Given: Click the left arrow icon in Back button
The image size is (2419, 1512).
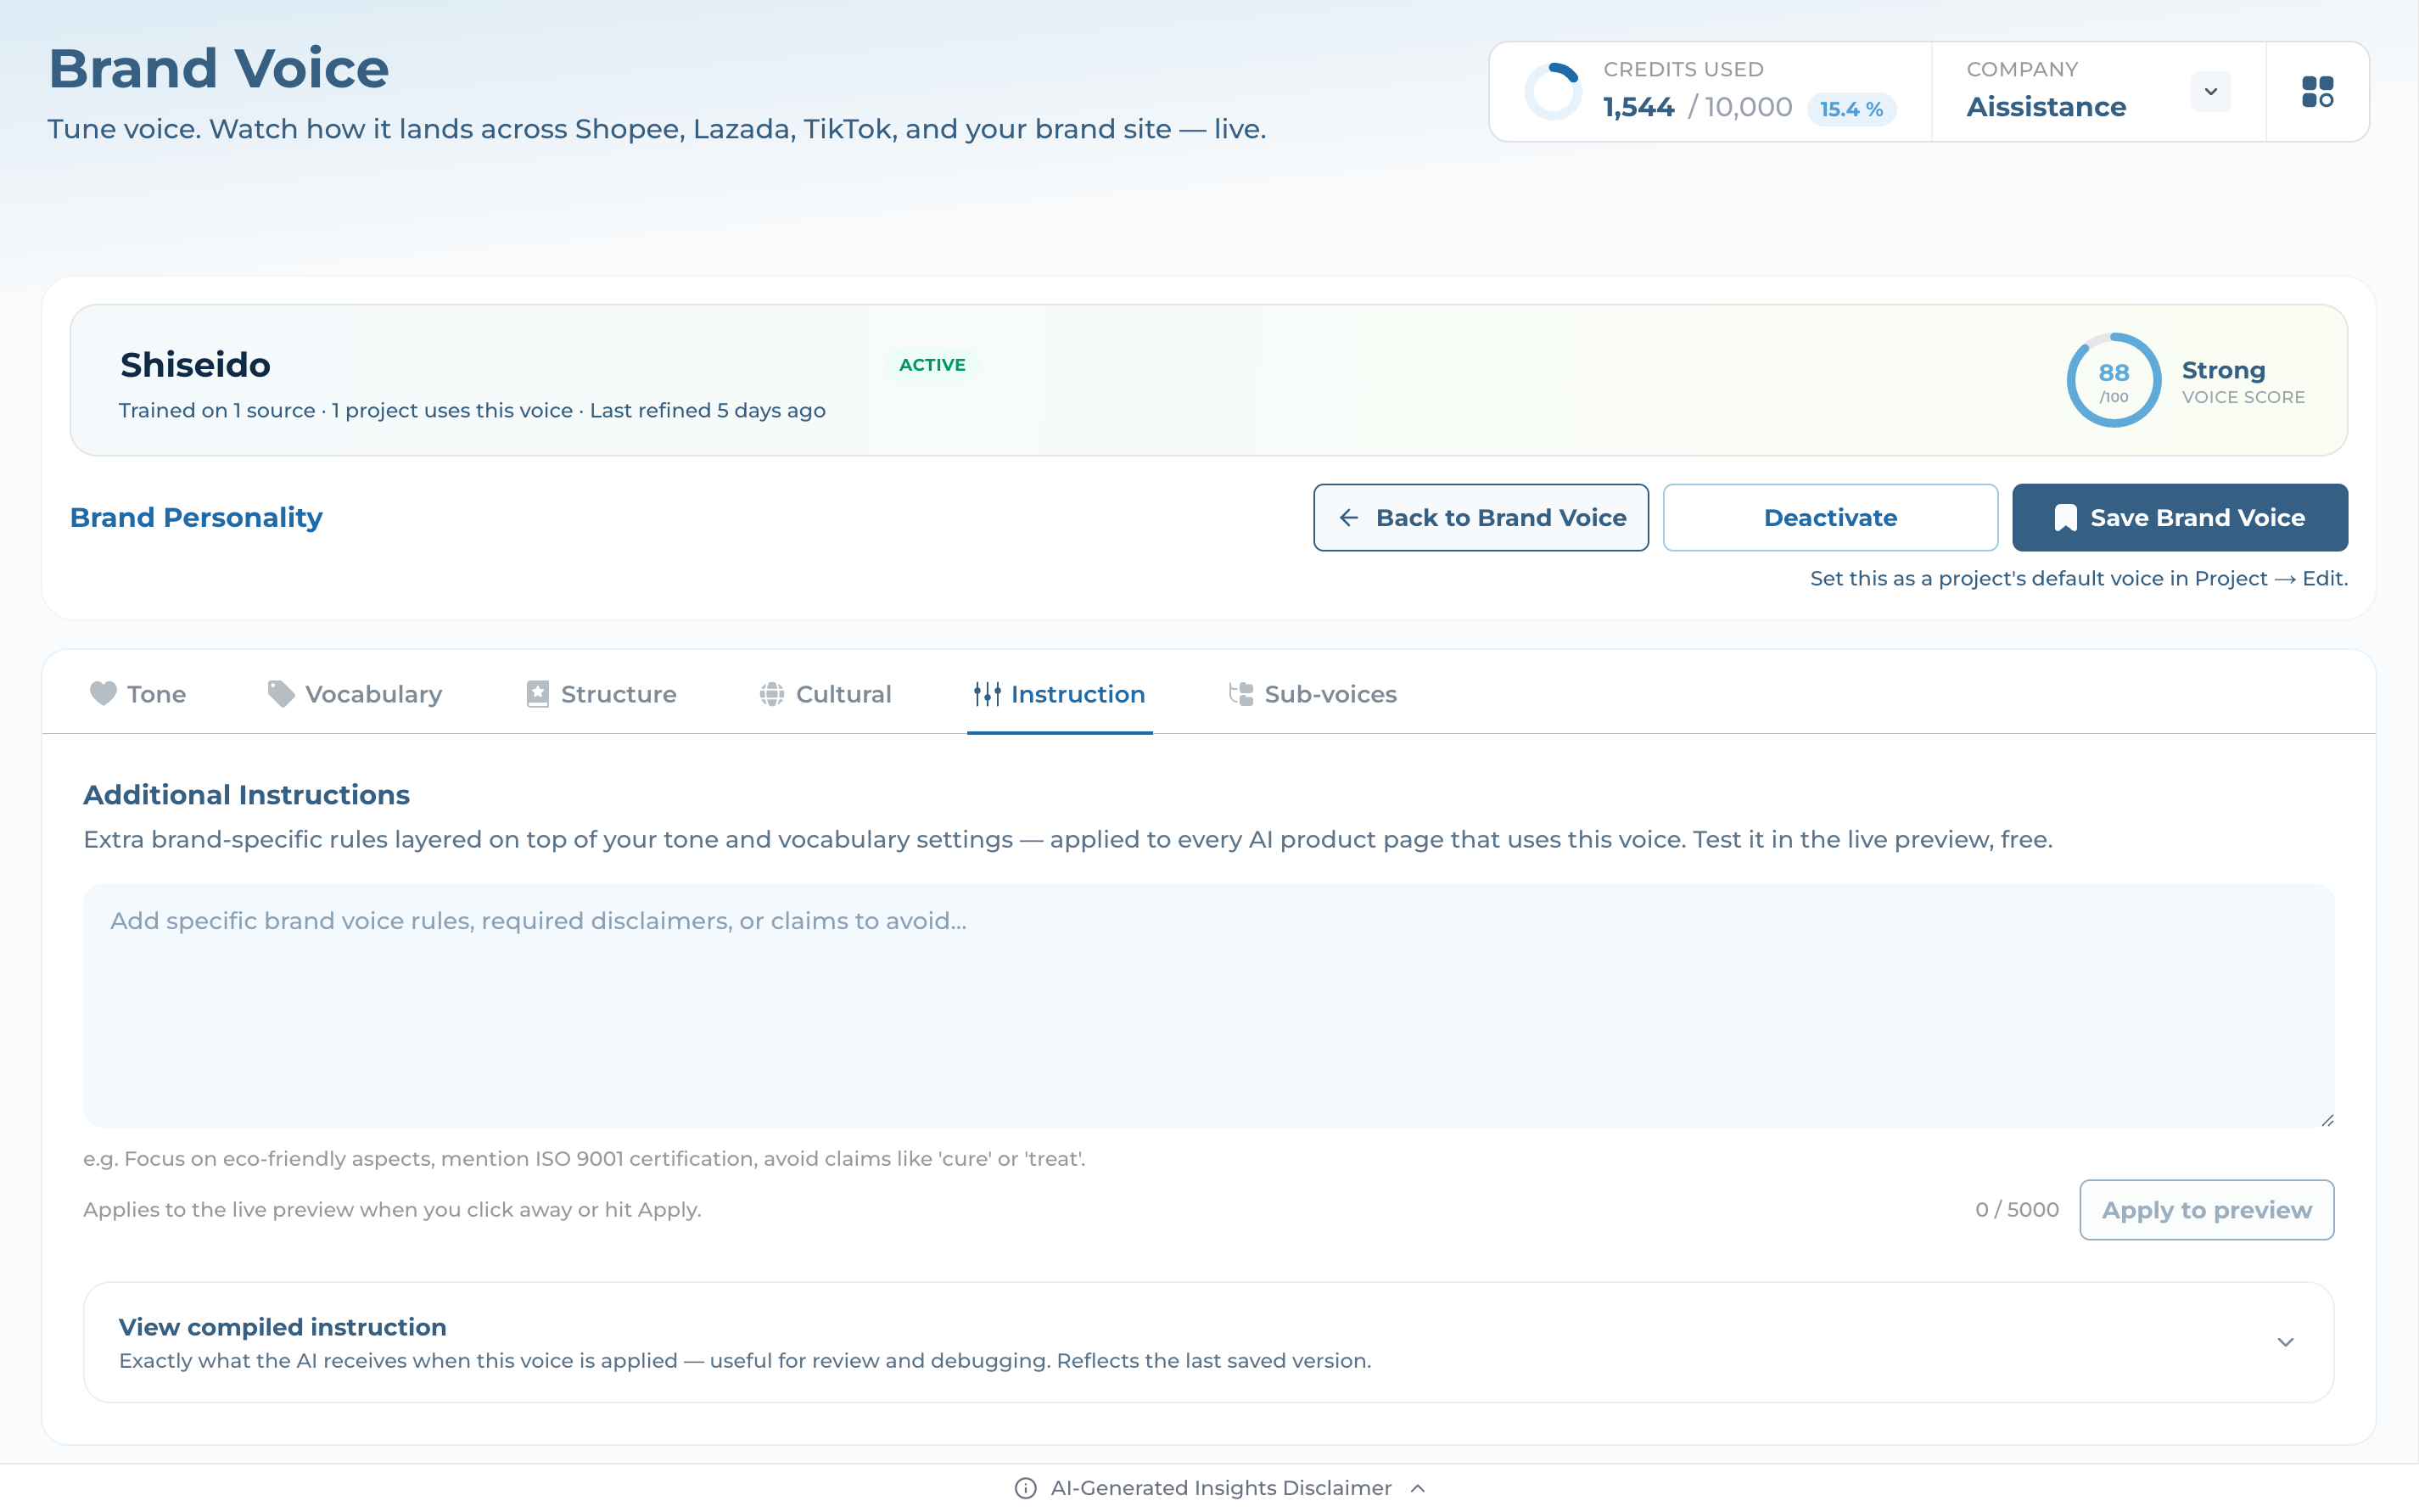Looking at the screenshot, I should (1348, 517).
